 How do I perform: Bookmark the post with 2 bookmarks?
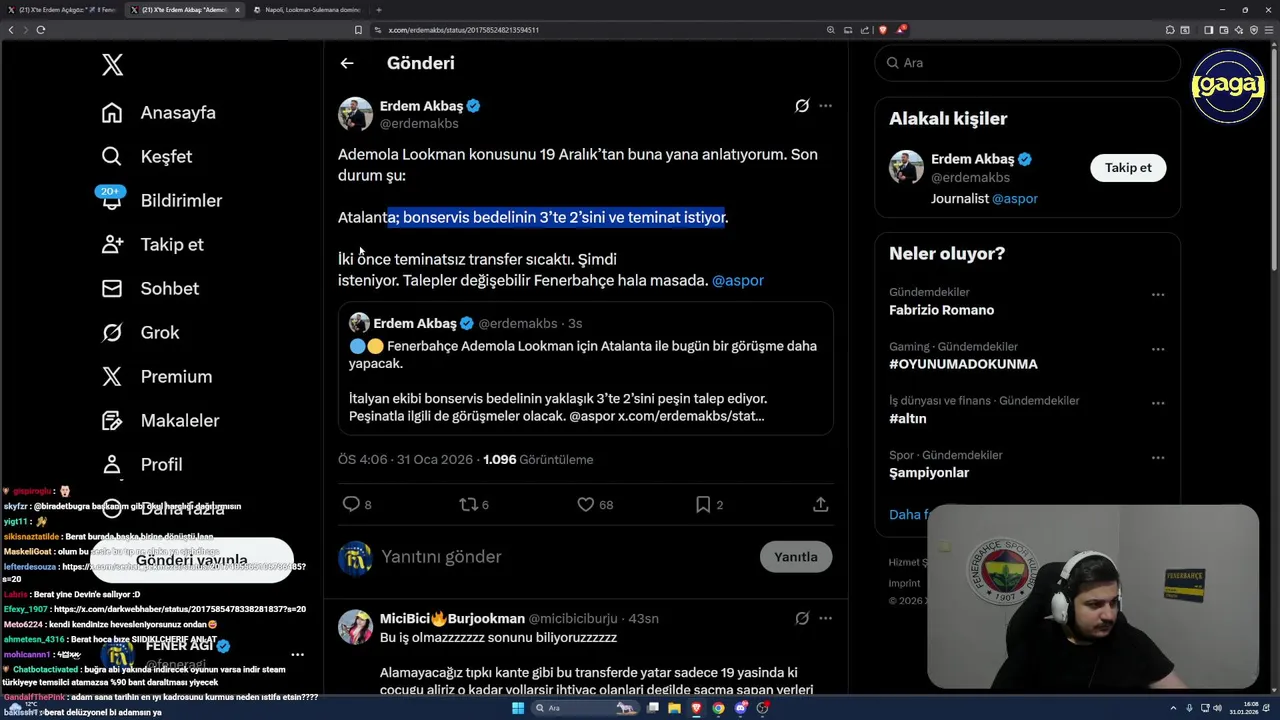pos(703,505)
